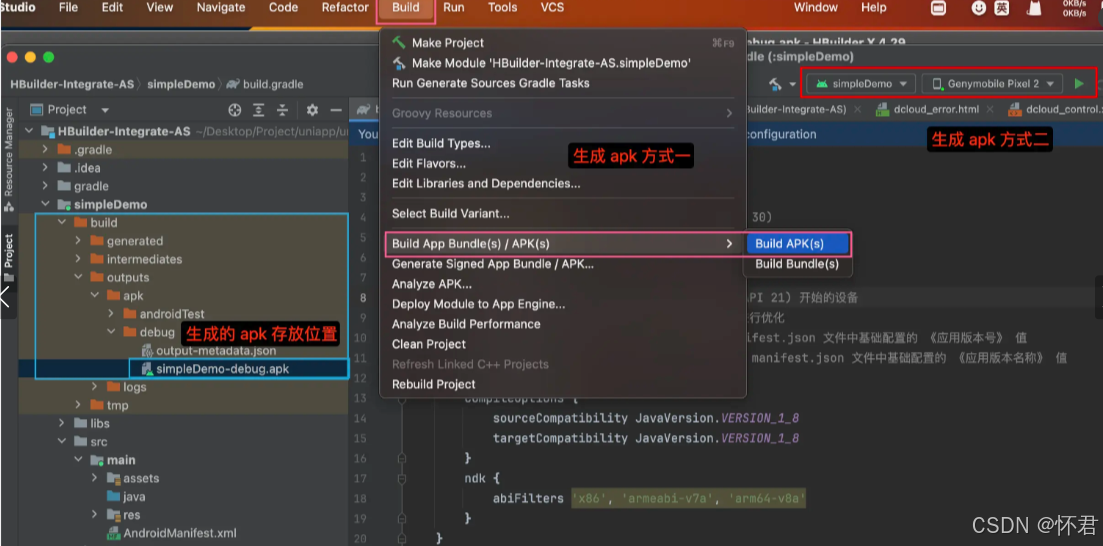Image resolution: width=1103 pixels, height=546 pixels.
Task: Hide the Project panel with minus icon
Action: click(336, 110)
